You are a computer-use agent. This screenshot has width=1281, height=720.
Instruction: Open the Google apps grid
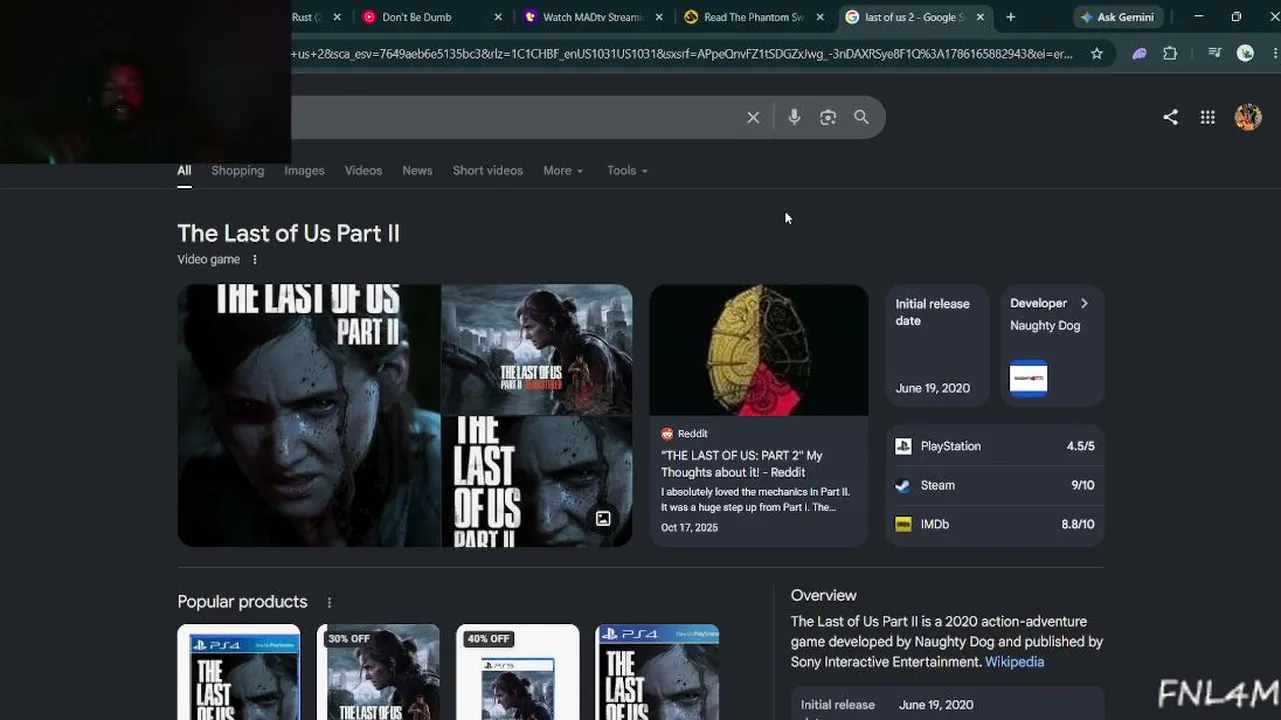1208,117
